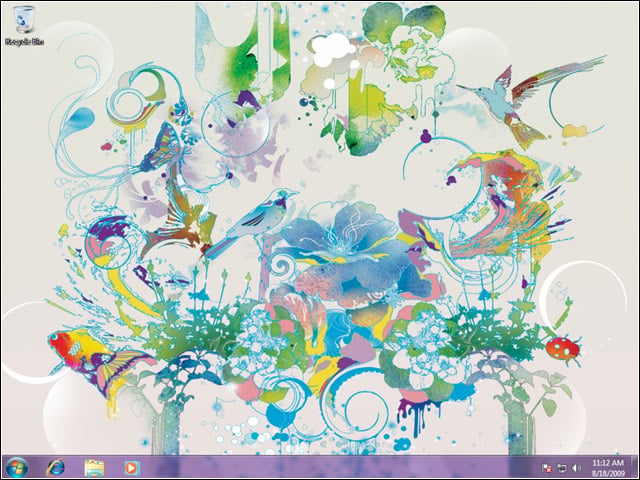Open the Windows Start menu orb
640x480 pixels.
coord(17,467)
